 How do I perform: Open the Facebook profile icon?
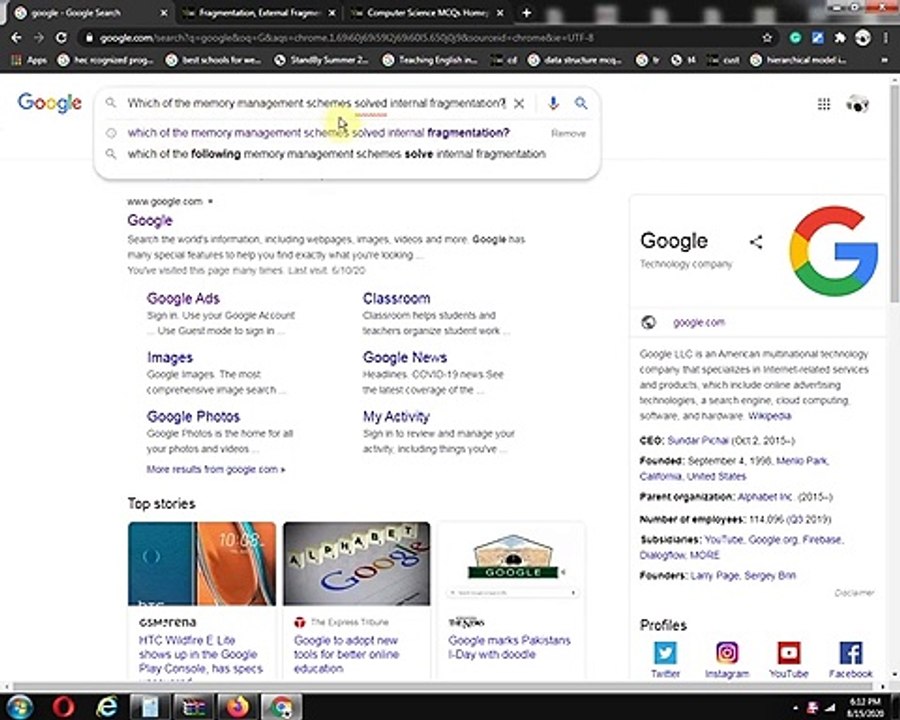pyautogui.click(x=851, y=653)
